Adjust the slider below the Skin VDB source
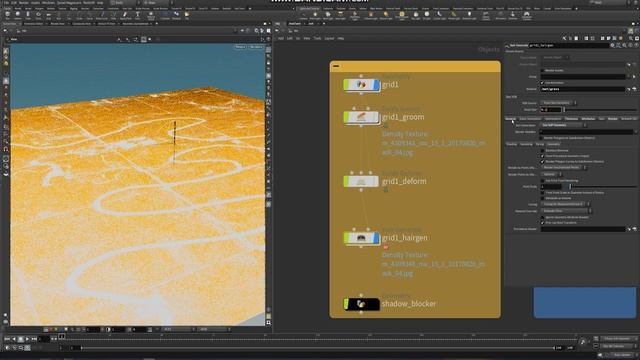640x360 pixels. coord(601,109)
